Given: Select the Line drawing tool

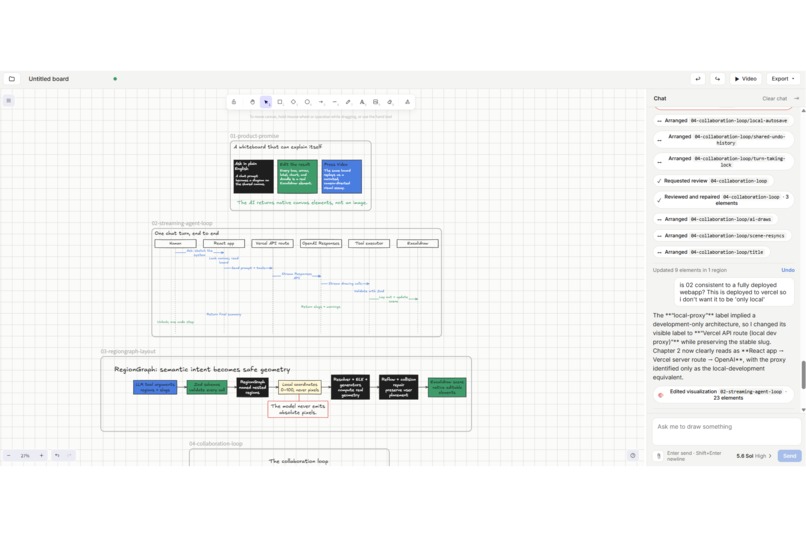Looking at the screenshot, I should point(335,102).
